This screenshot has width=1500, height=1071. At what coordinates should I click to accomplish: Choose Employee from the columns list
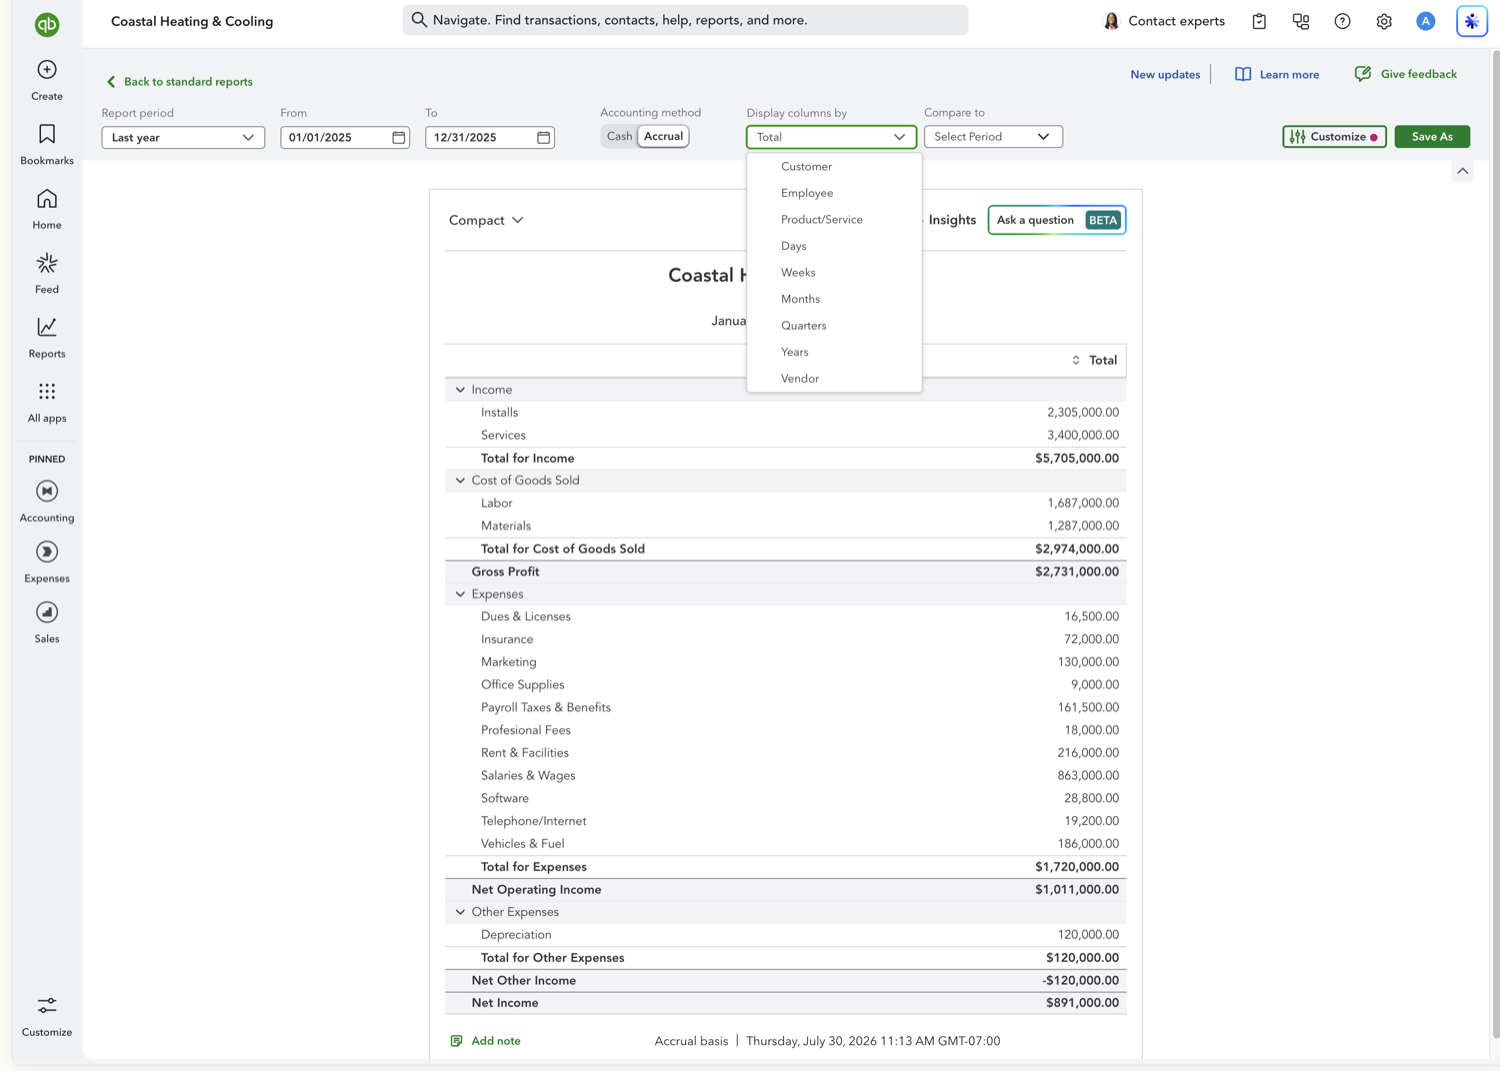point(834,193)
